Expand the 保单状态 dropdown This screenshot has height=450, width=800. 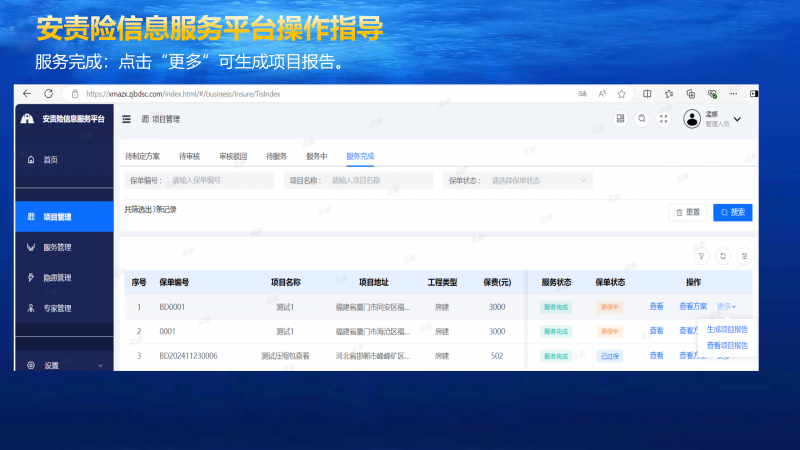point(517,181)
